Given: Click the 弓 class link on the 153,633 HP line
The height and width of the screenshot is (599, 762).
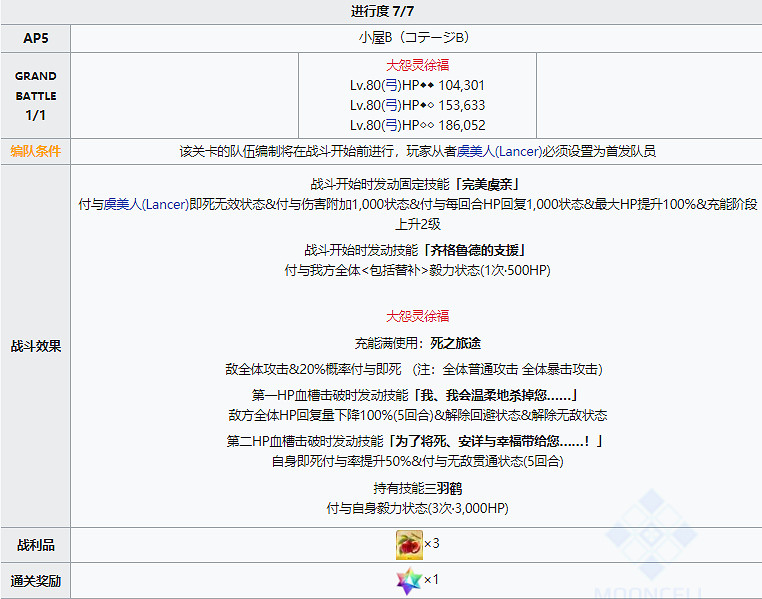Looking at the screenshot, I should click(391, 105).
